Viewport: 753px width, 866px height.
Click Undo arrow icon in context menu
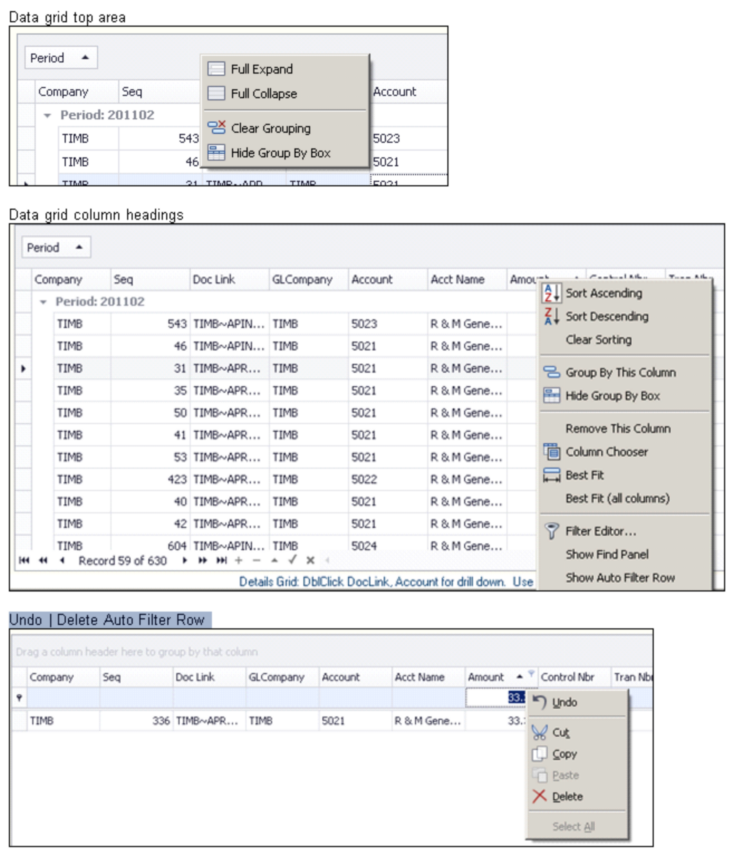(x=539, y=703)
